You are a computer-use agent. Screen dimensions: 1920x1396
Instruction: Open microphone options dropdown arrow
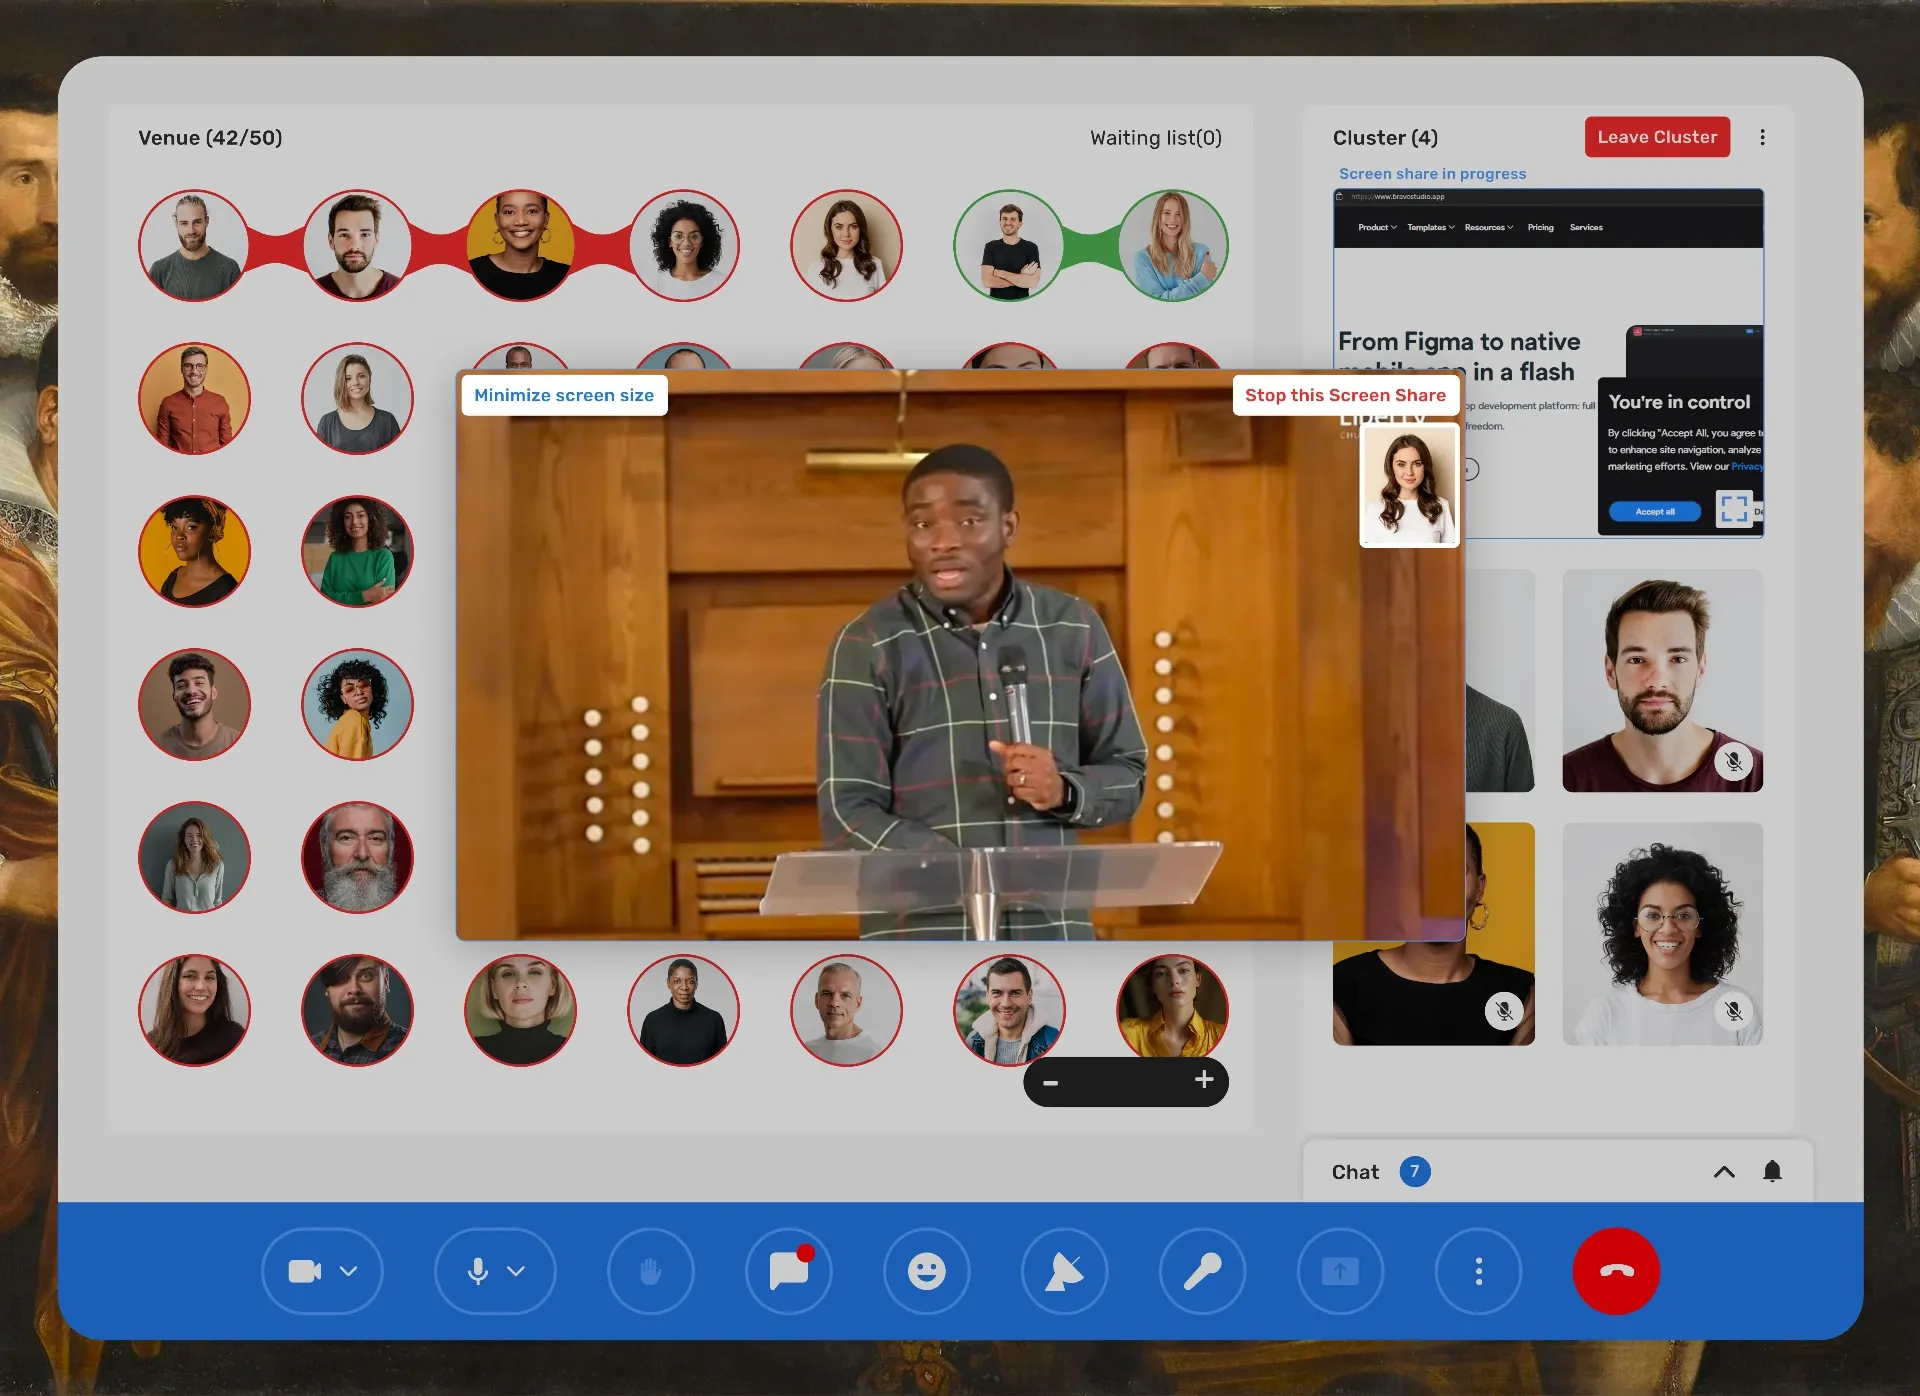(x=516, y=1271)
